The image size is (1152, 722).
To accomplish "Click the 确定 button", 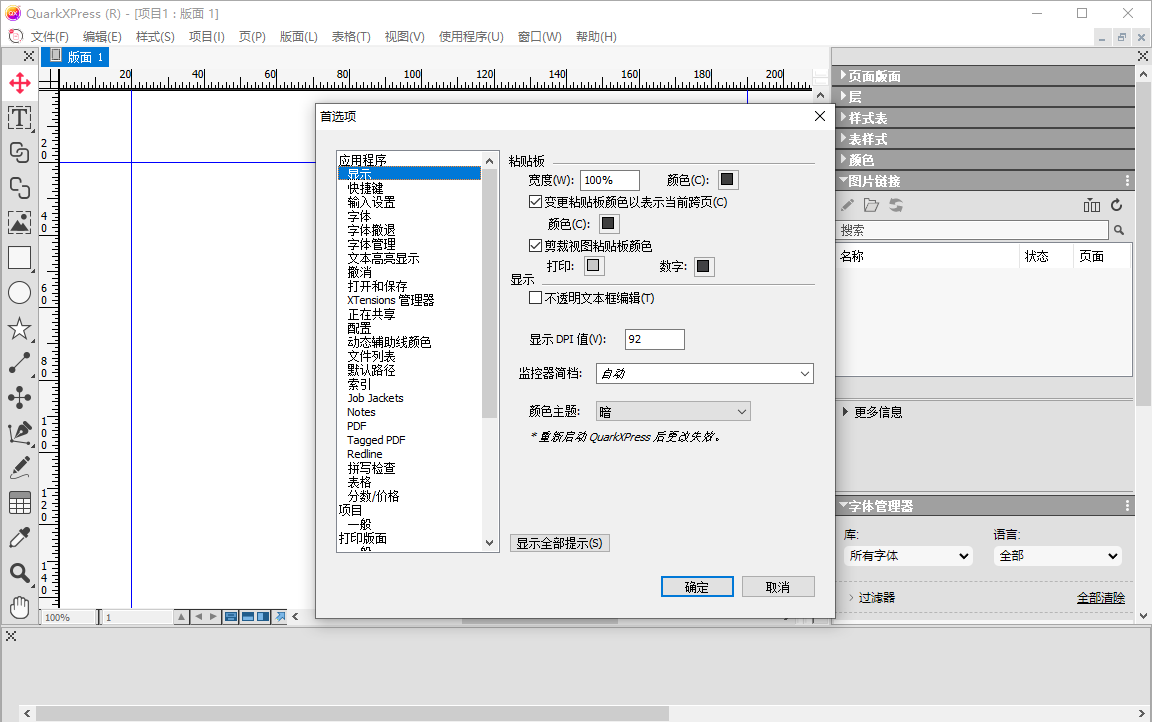I will click(697, 587).
